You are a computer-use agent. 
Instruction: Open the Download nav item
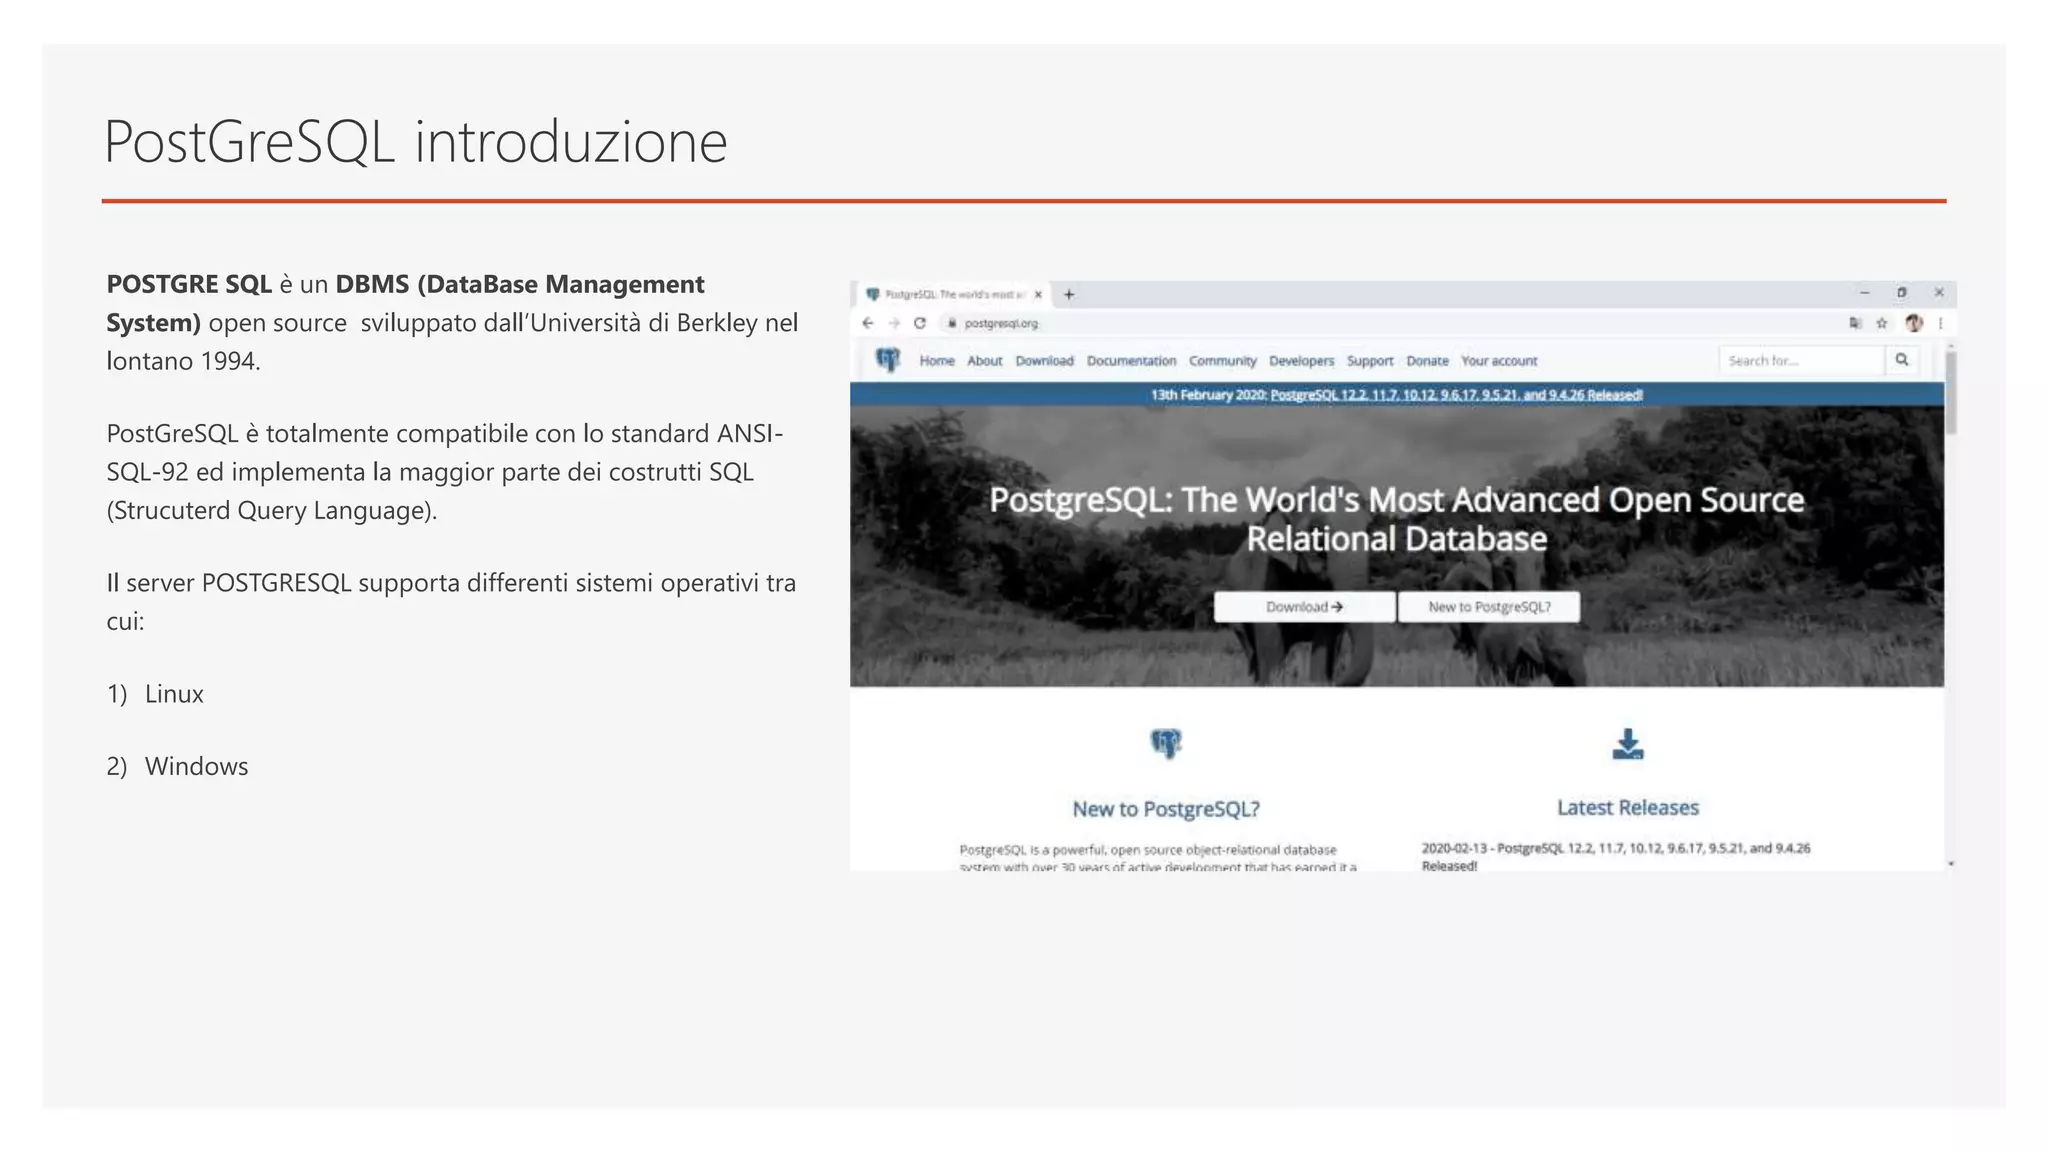(1044, 361)
